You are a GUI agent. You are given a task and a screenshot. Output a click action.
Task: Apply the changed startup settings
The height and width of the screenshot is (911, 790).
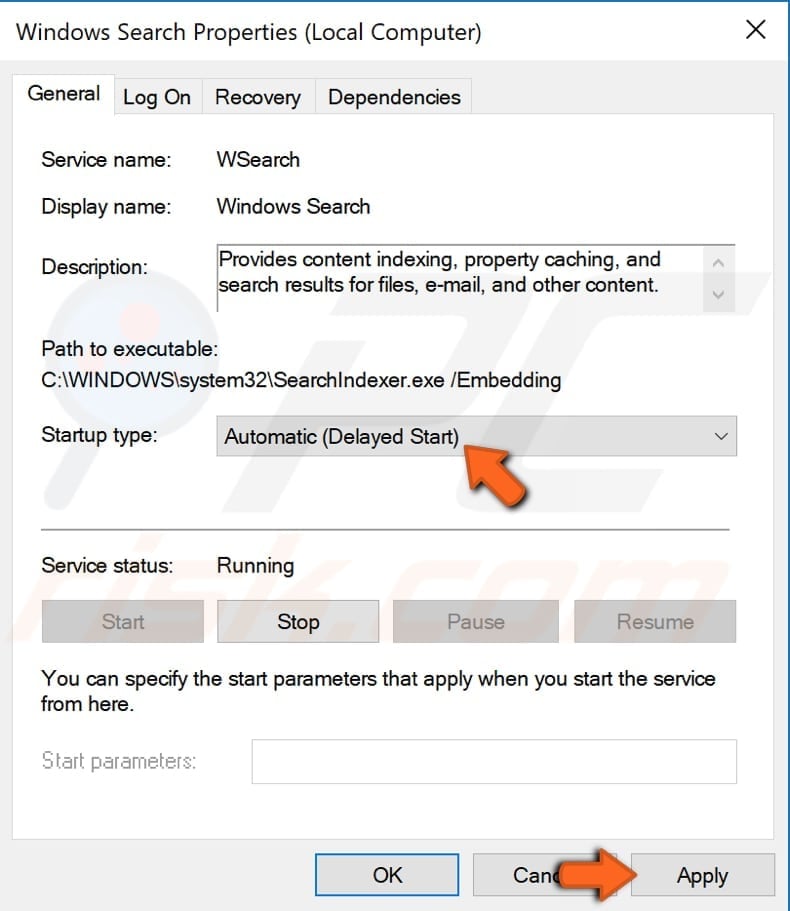(x=702, y=874)
